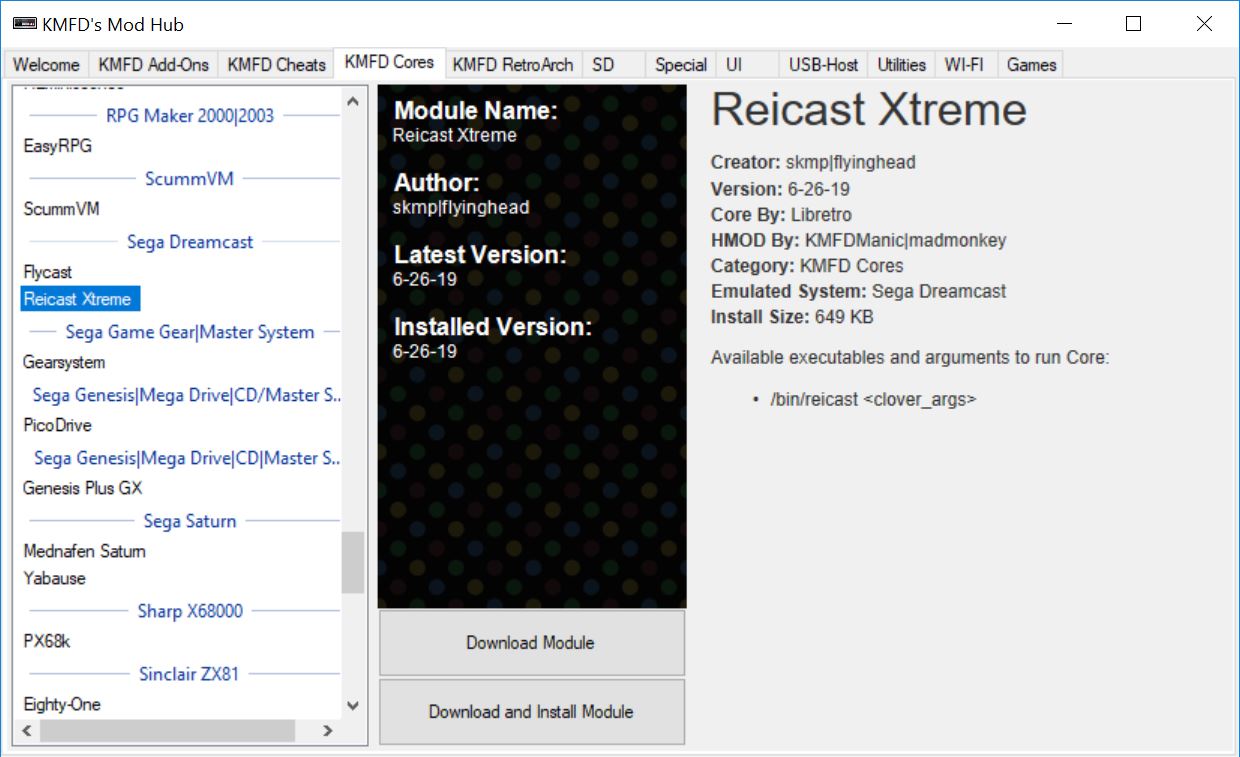The height and width of the screenshot is (757, 1240).
Task: Click the Download Module button
Action: point(531,643)
